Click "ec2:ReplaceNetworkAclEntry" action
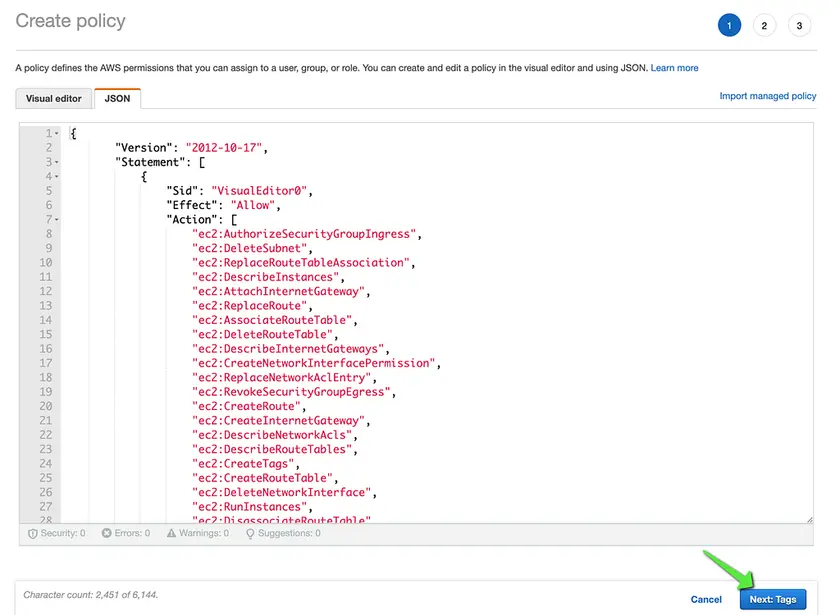This screenshot has width=840, height=615. click(281, 378)
